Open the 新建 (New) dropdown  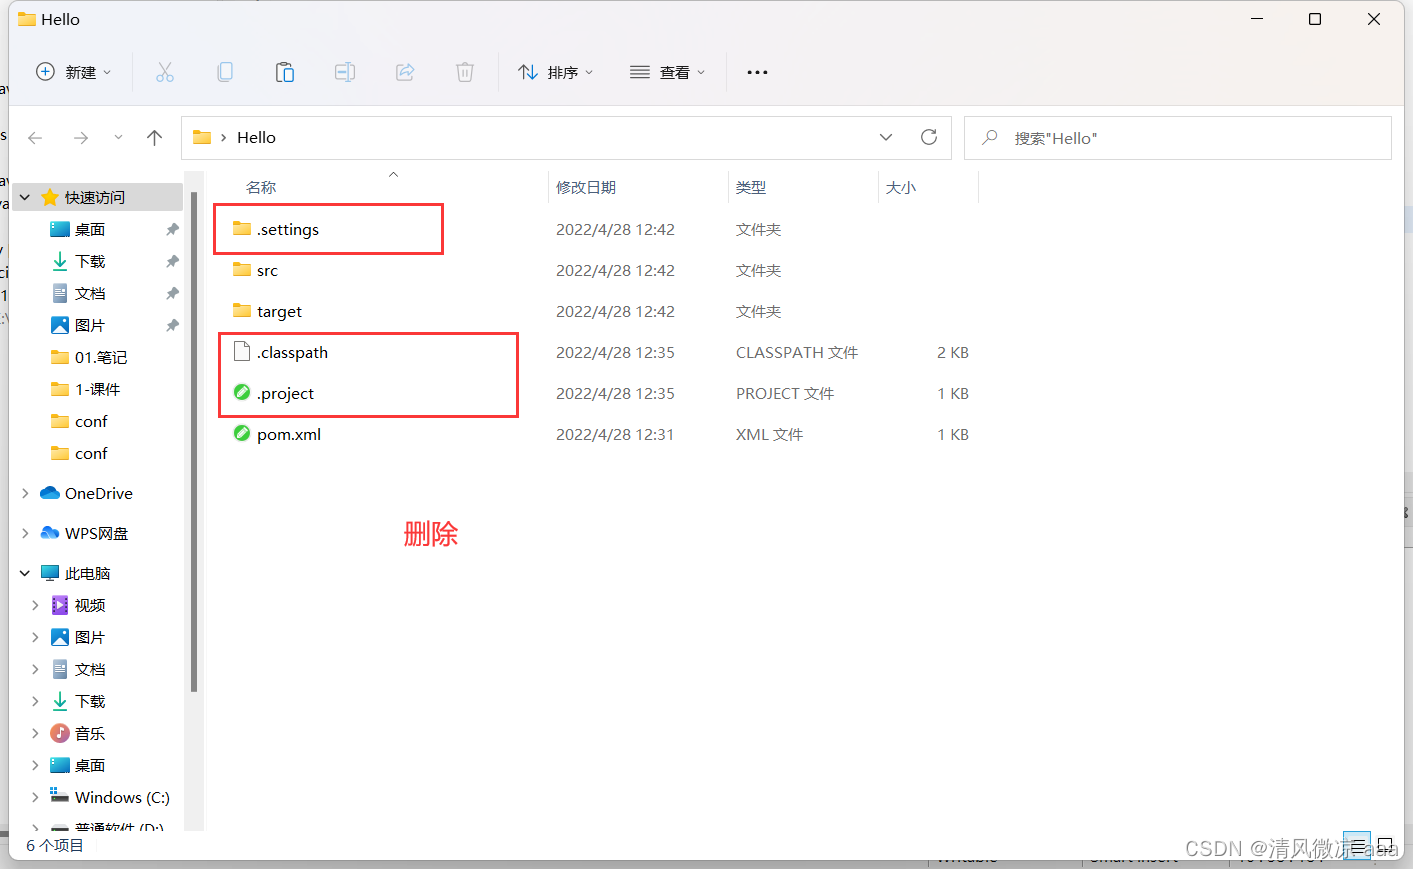tap(74, 72)
